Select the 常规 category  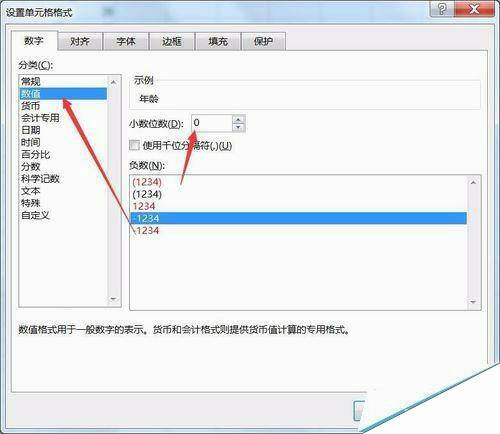point(63,82)
